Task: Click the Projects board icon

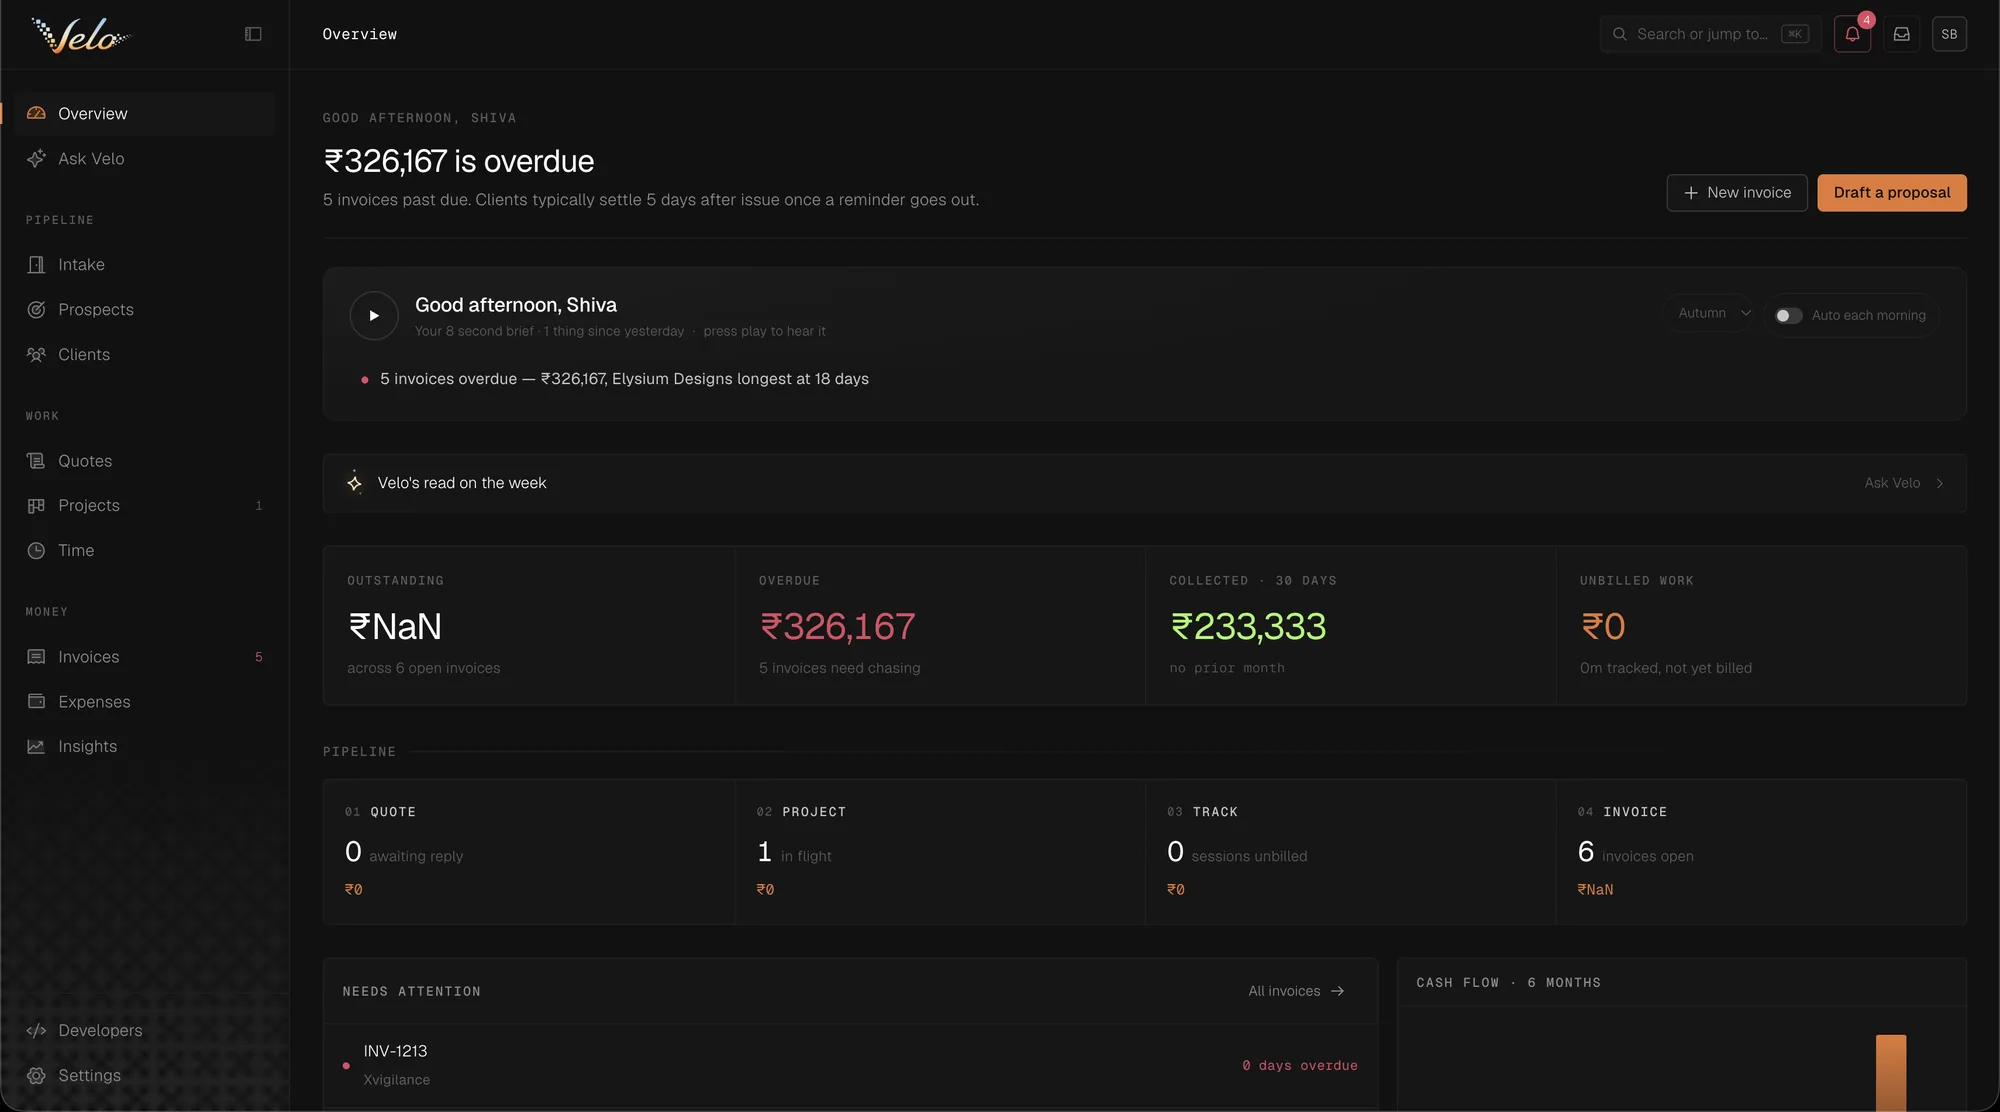Action: pos(36,506)
